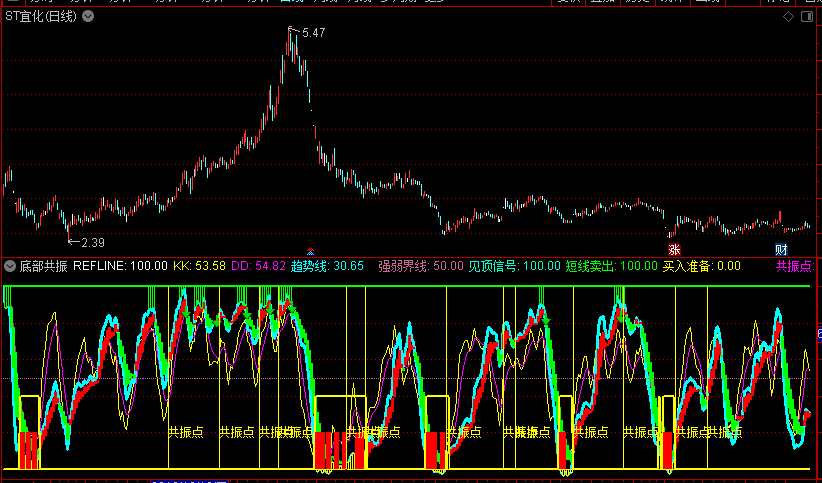
Task: Select the ST宜化(日线) chart title
Action: tap(41, 16)
